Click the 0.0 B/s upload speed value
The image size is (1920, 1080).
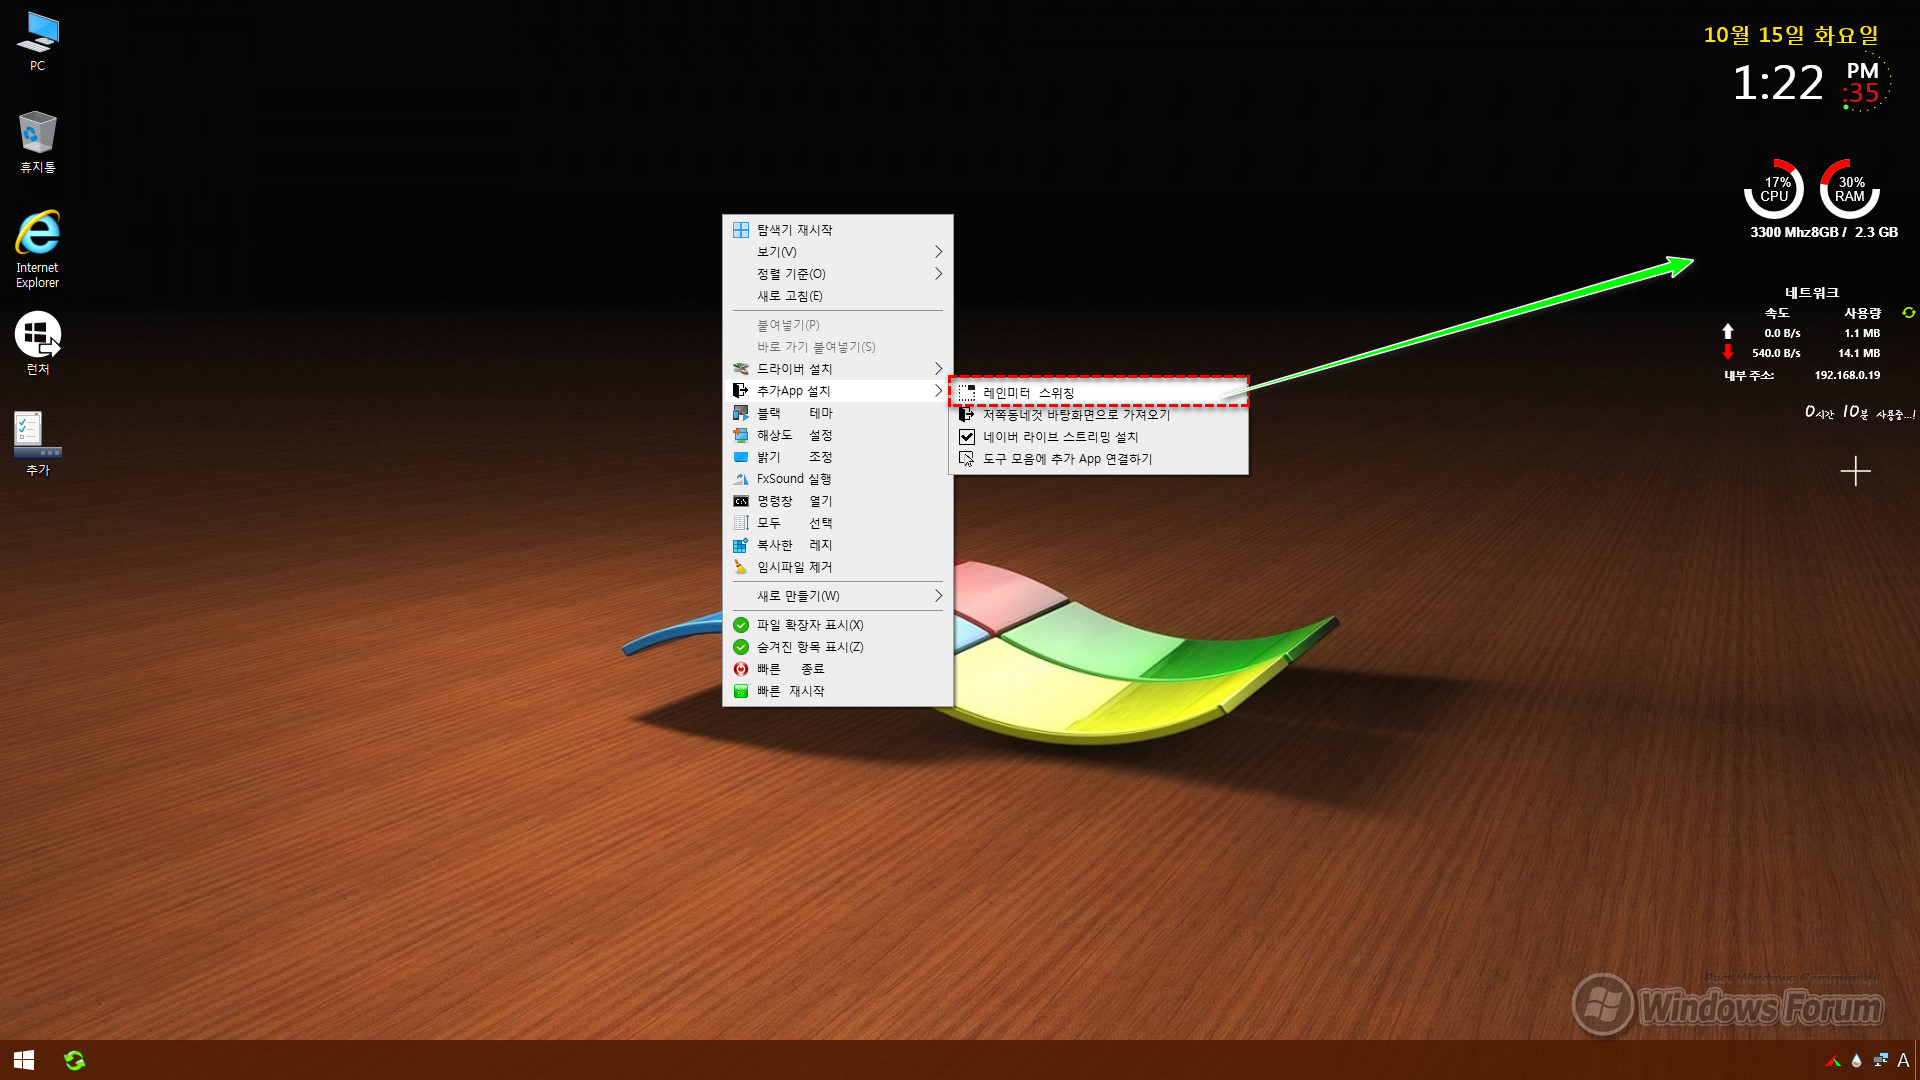tap(1782, 333)
